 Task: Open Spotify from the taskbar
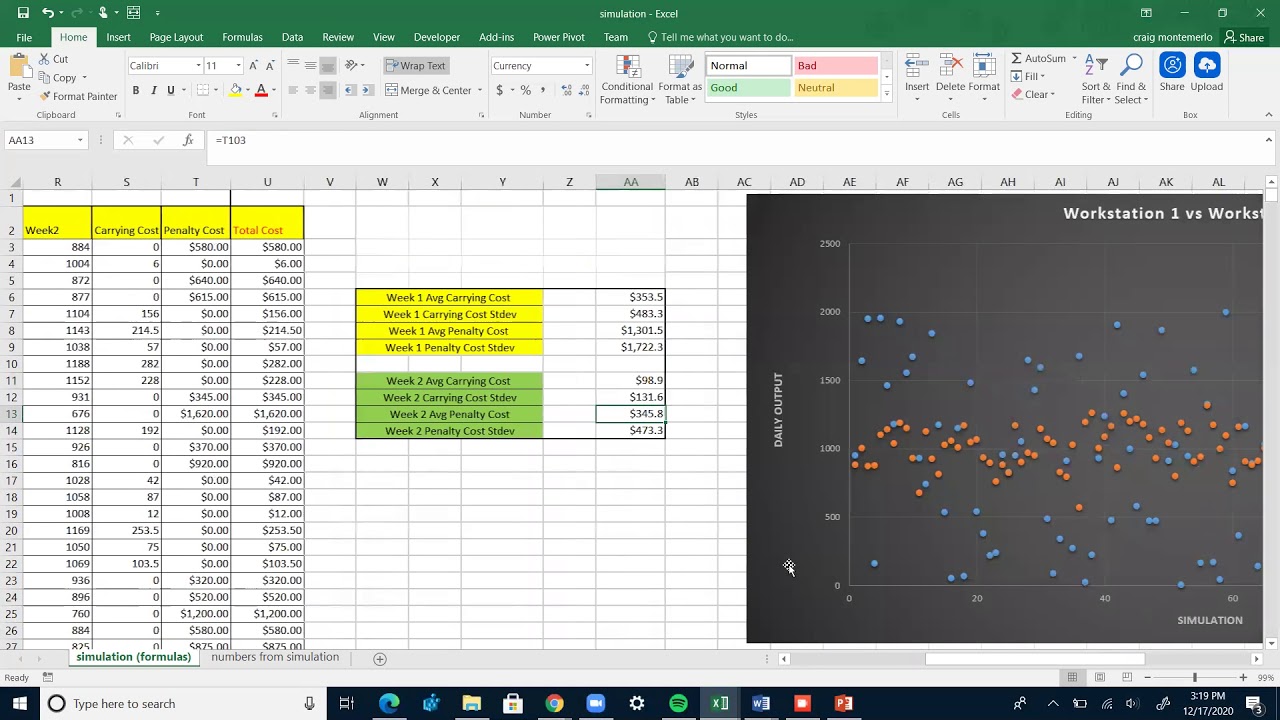(x=678, y=704)
